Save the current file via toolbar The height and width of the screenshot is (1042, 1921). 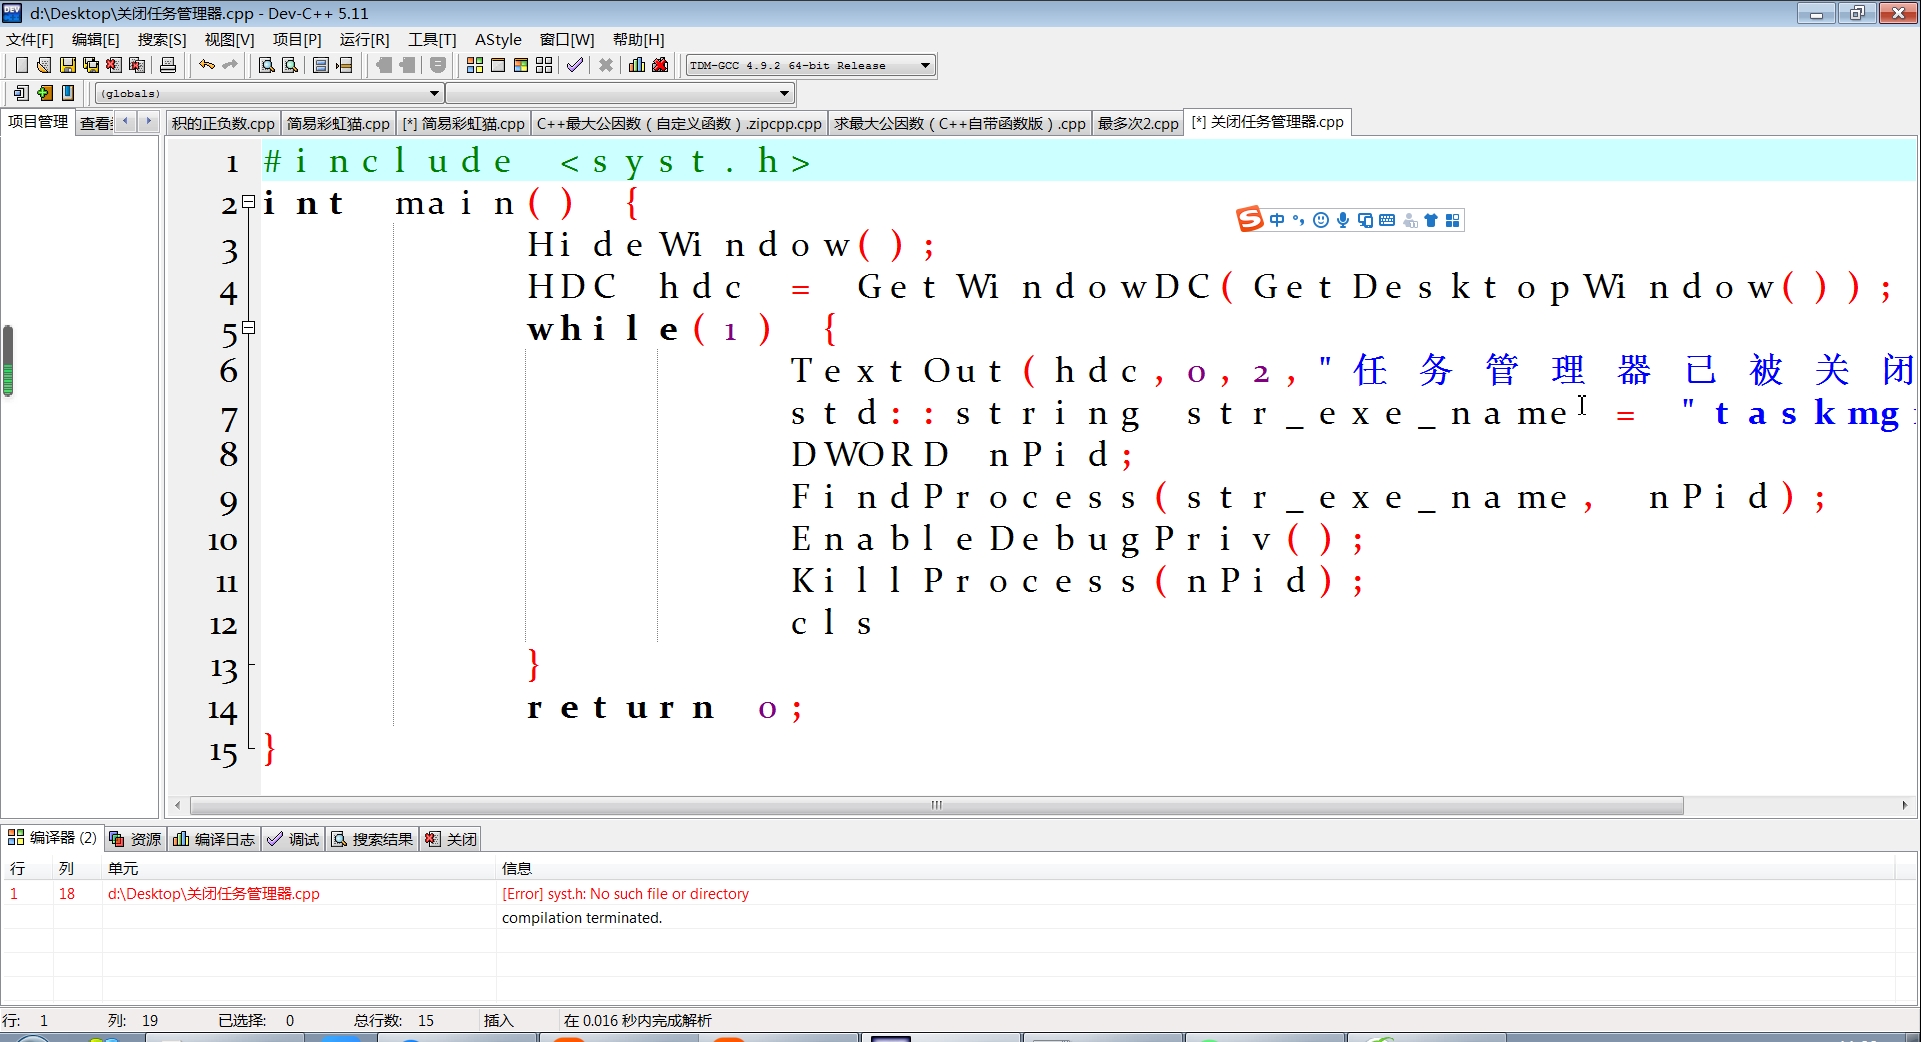pos(68,65)
